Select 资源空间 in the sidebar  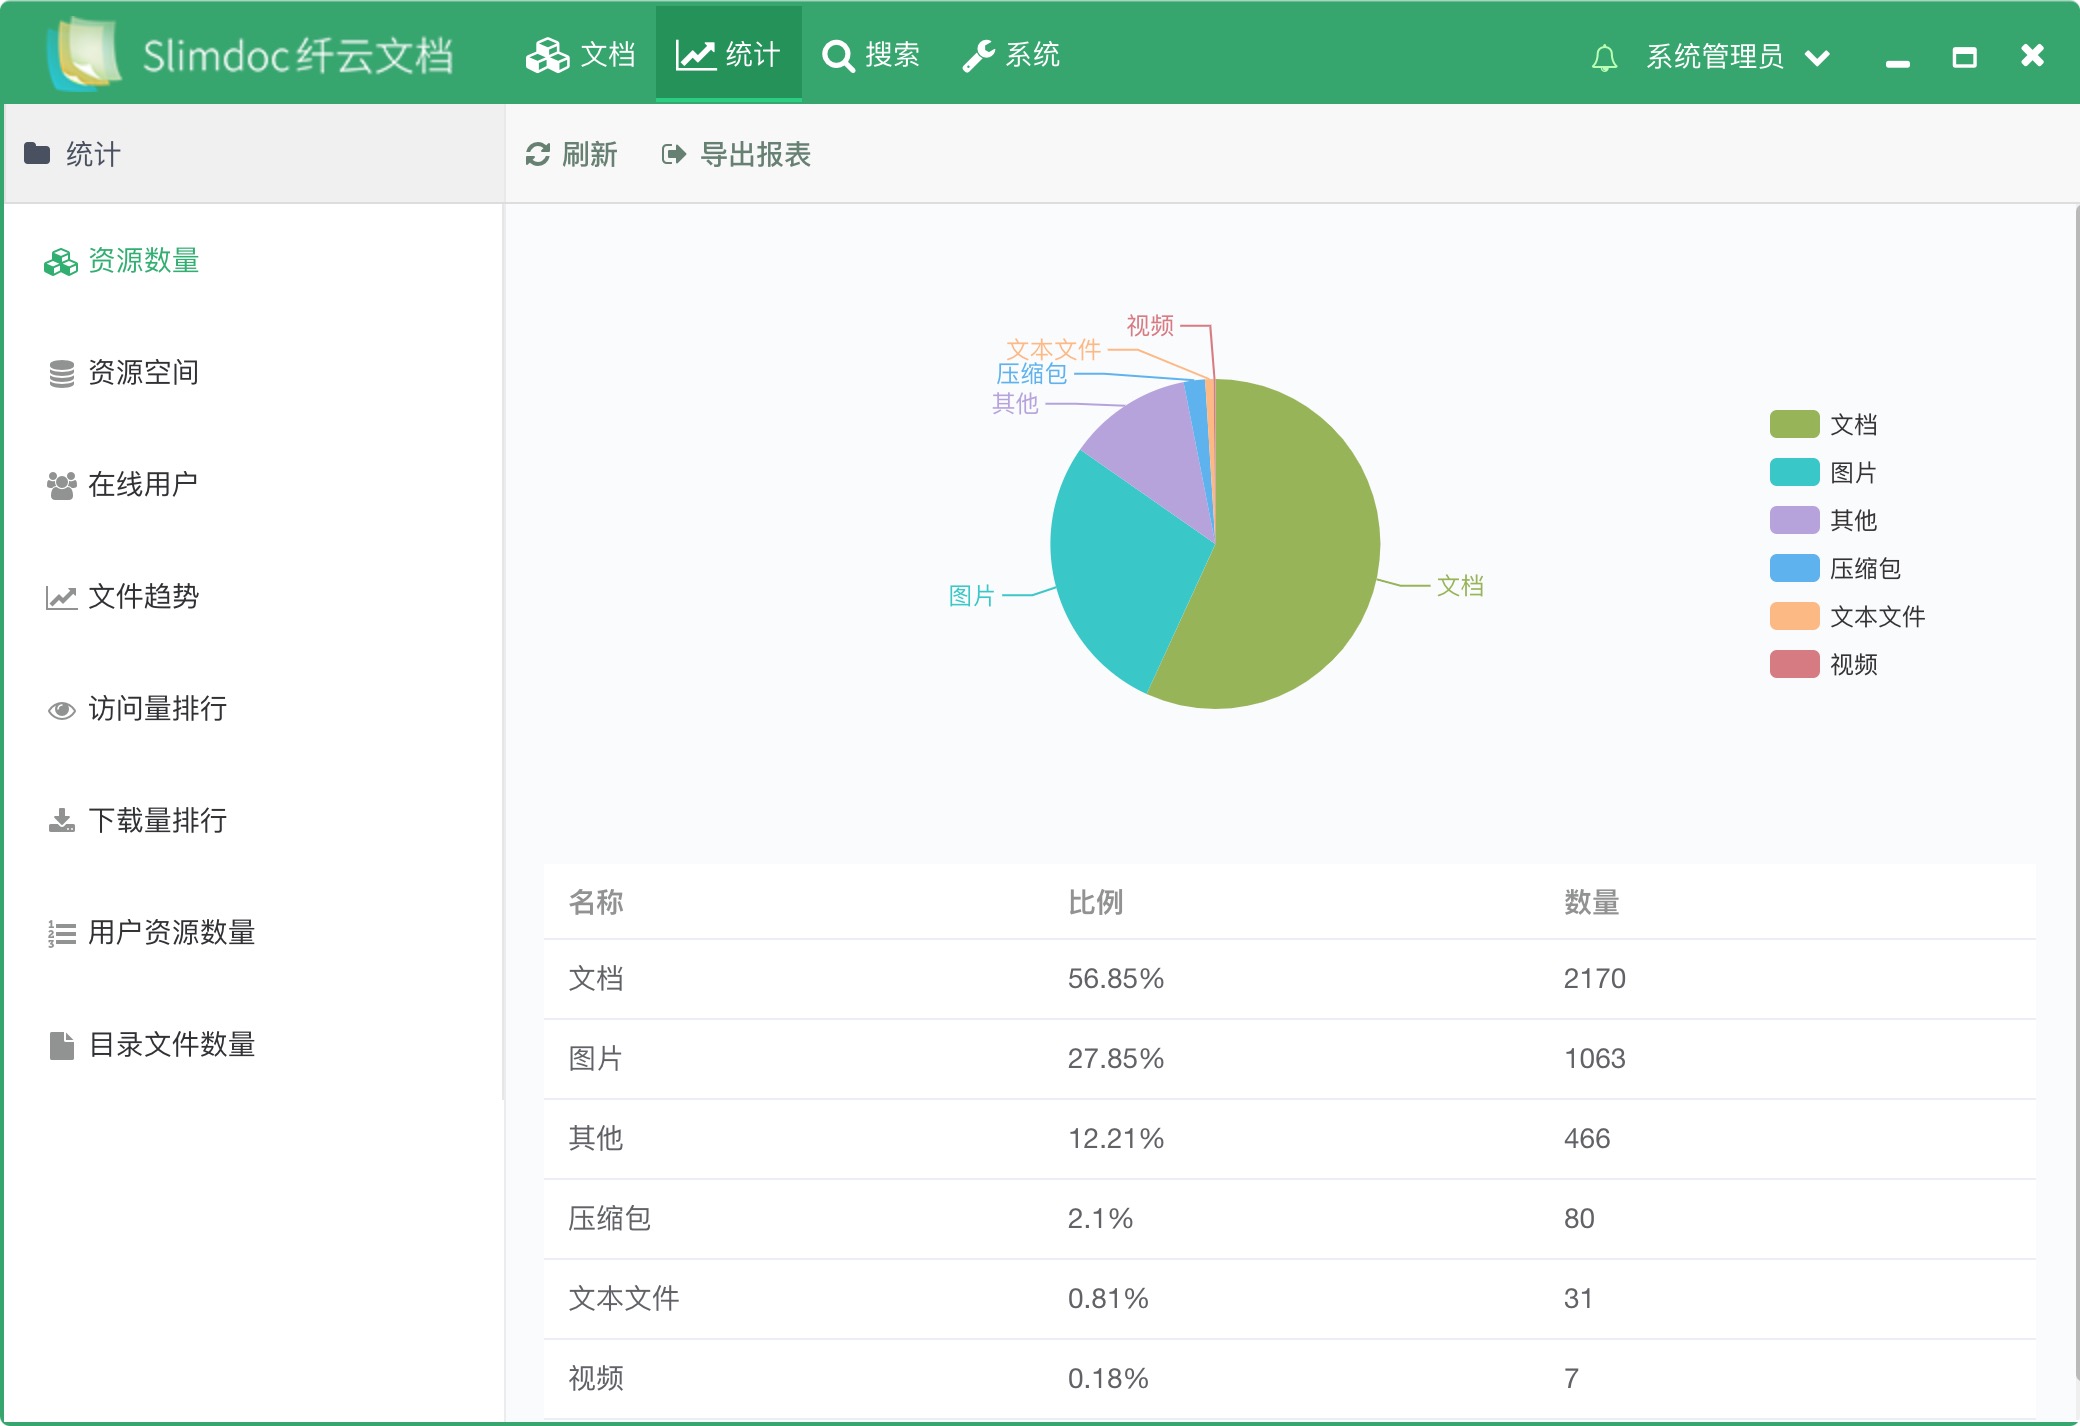(x=122, y=373)
